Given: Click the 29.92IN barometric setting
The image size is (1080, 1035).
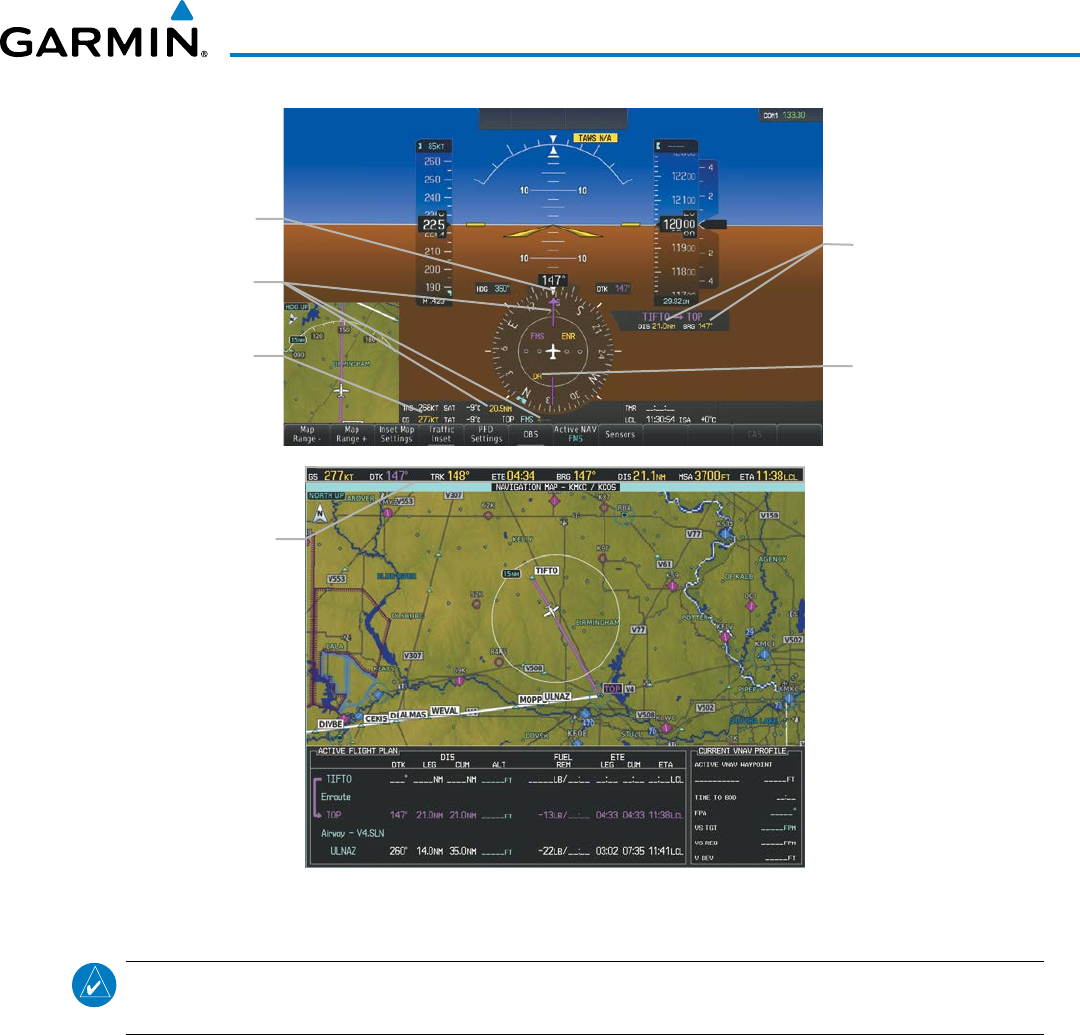Looking at the screenshot, I should click(676, 301).
